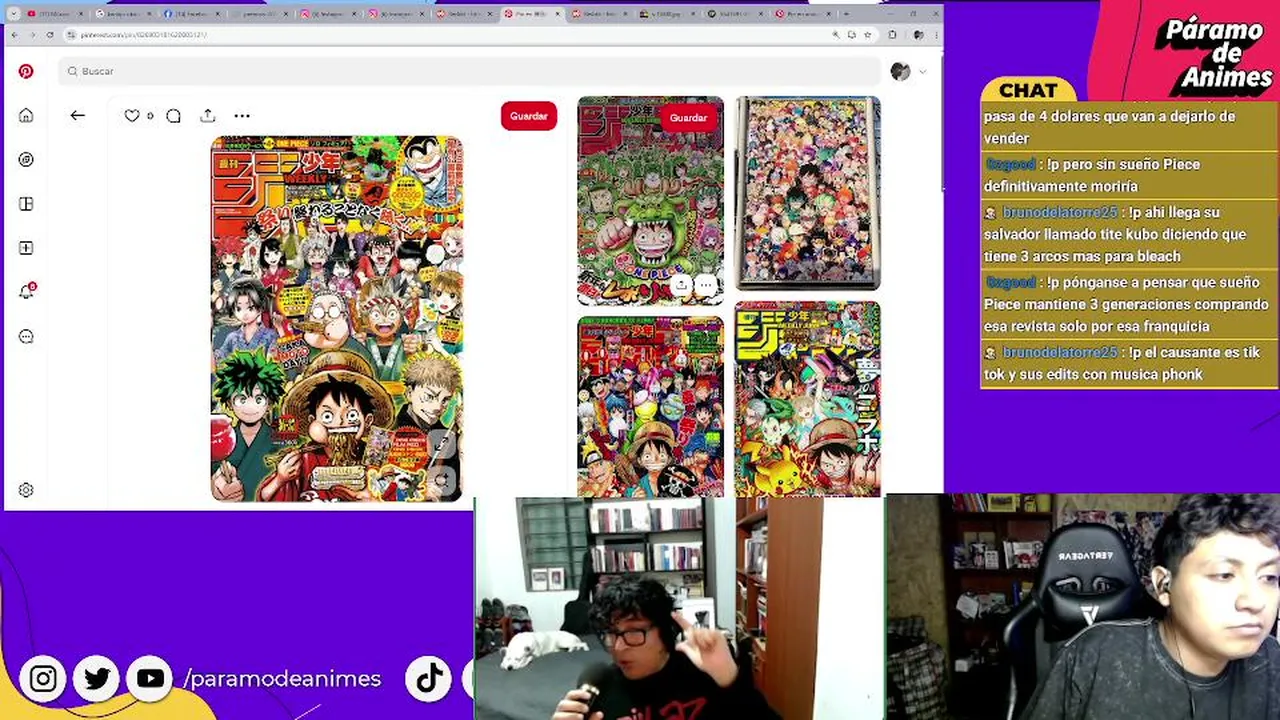More options icon on green dragon Luffy pin
Screen dimensions: 1280x720
(706, 285)
